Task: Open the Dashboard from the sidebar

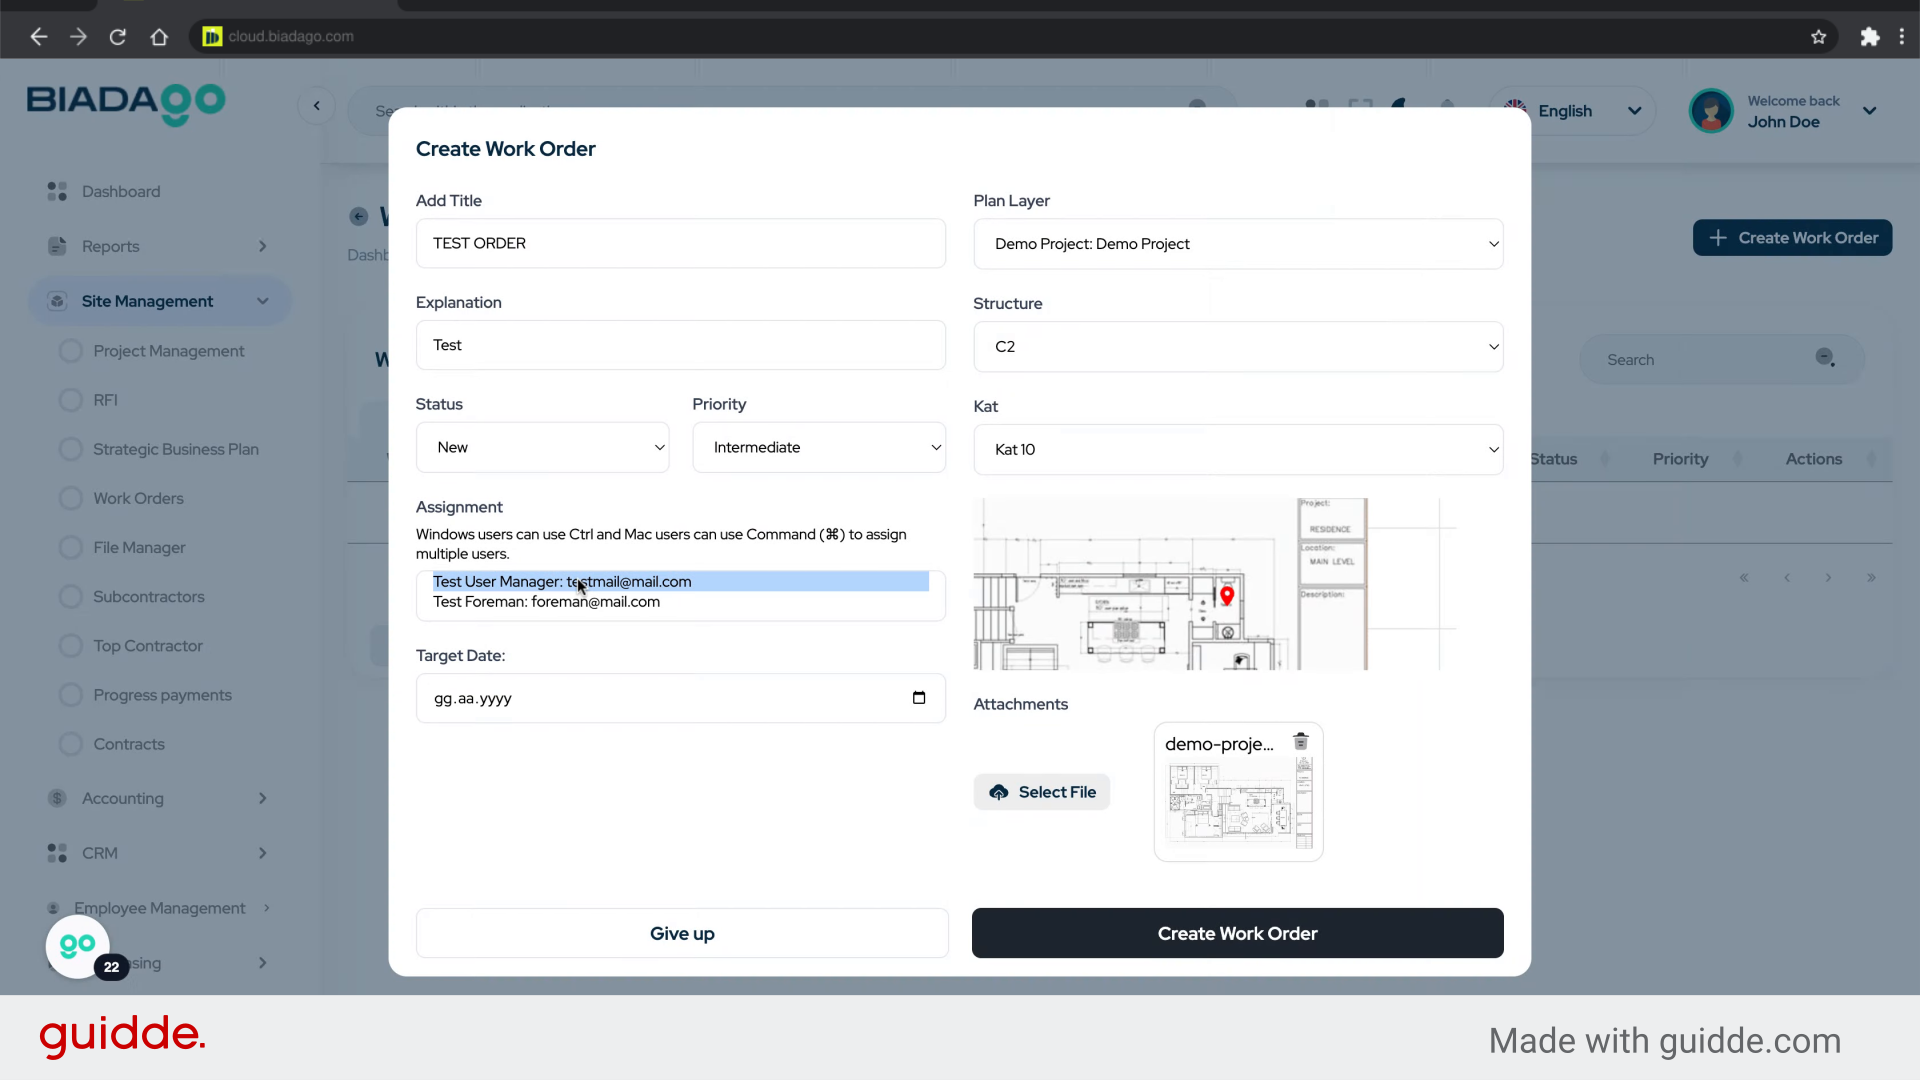Action: 56,191
